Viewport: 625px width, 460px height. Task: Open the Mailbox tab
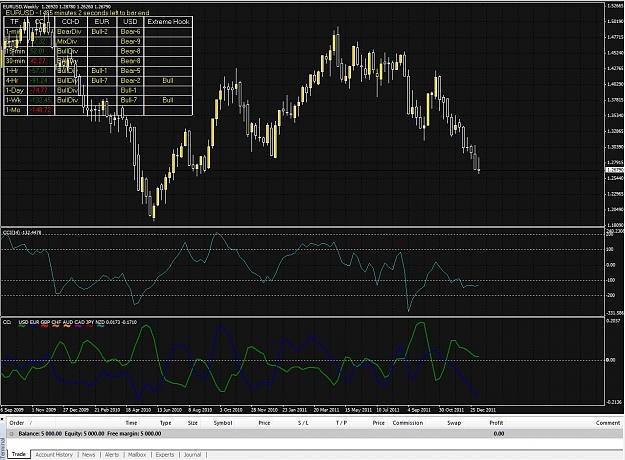(x=137, y=454)
